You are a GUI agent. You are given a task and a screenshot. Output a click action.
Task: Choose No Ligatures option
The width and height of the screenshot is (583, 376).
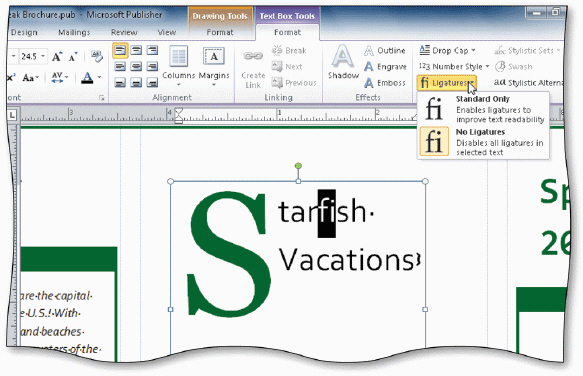pos(483,142)
